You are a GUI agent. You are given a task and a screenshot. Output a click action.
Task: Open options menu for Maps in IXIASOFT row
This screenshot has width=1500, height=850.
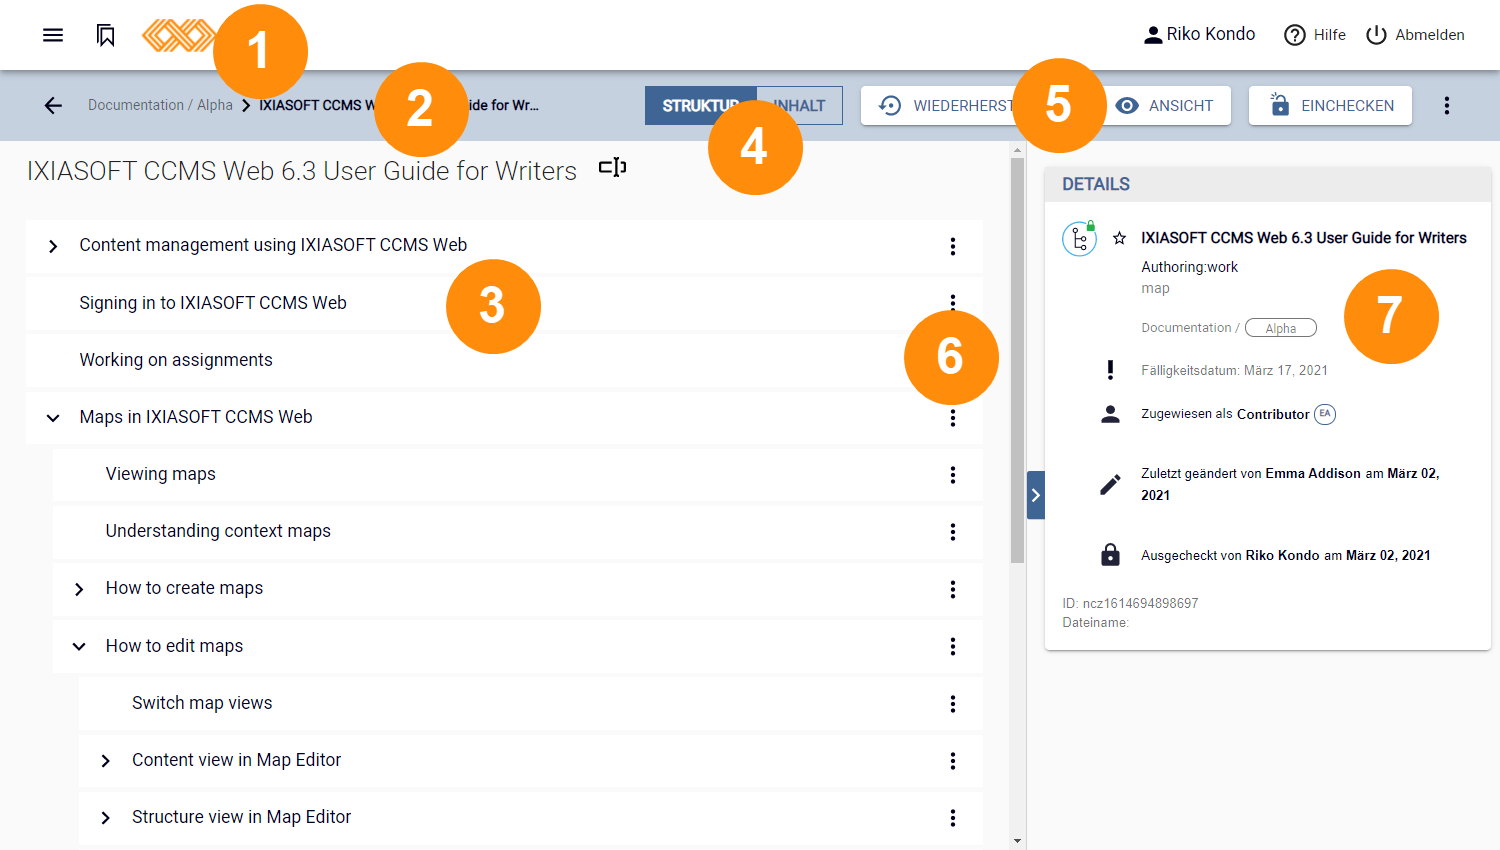[953, 418]
